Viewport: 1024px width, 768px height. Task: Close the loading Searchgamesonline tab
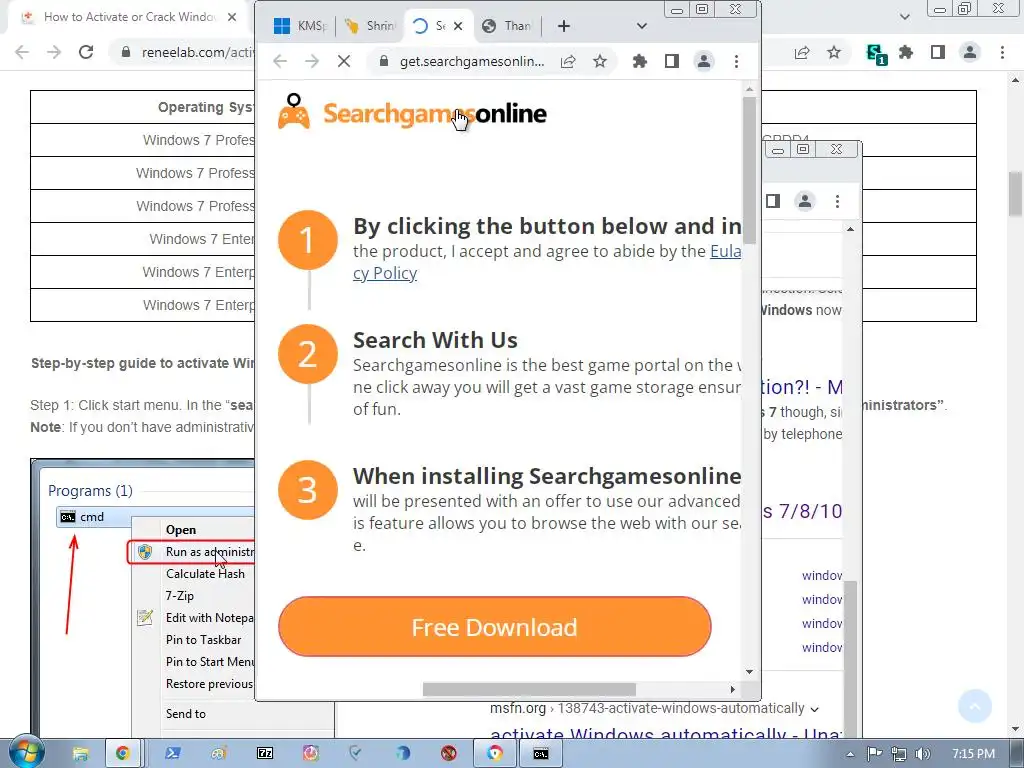458,26
